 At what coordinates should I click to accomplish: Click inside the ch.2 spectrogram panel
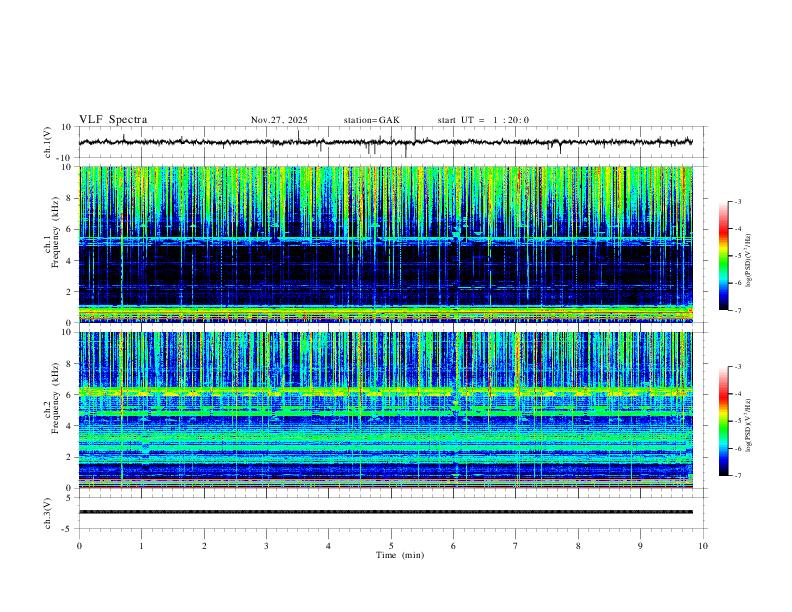386,410
